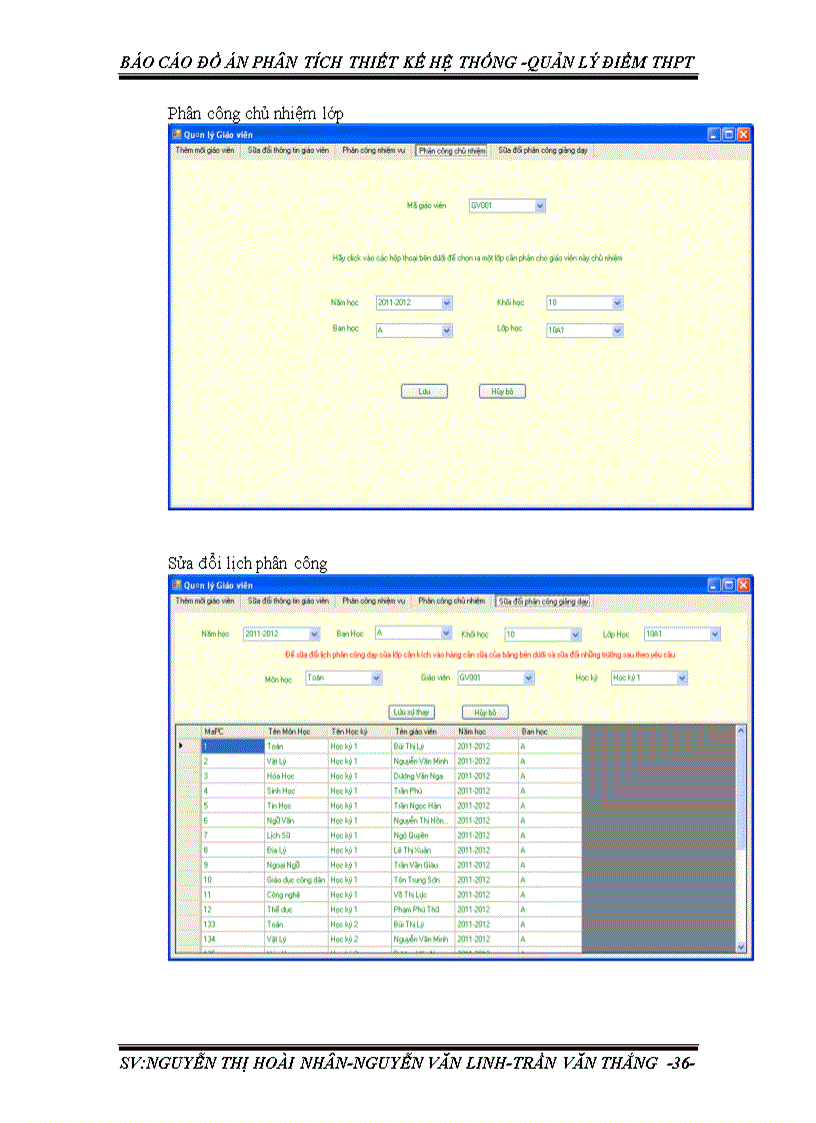Open the Môn học dropdown showing Toán
The width and height of the screenshot is (816, 1123).
[x=375, y=677]
